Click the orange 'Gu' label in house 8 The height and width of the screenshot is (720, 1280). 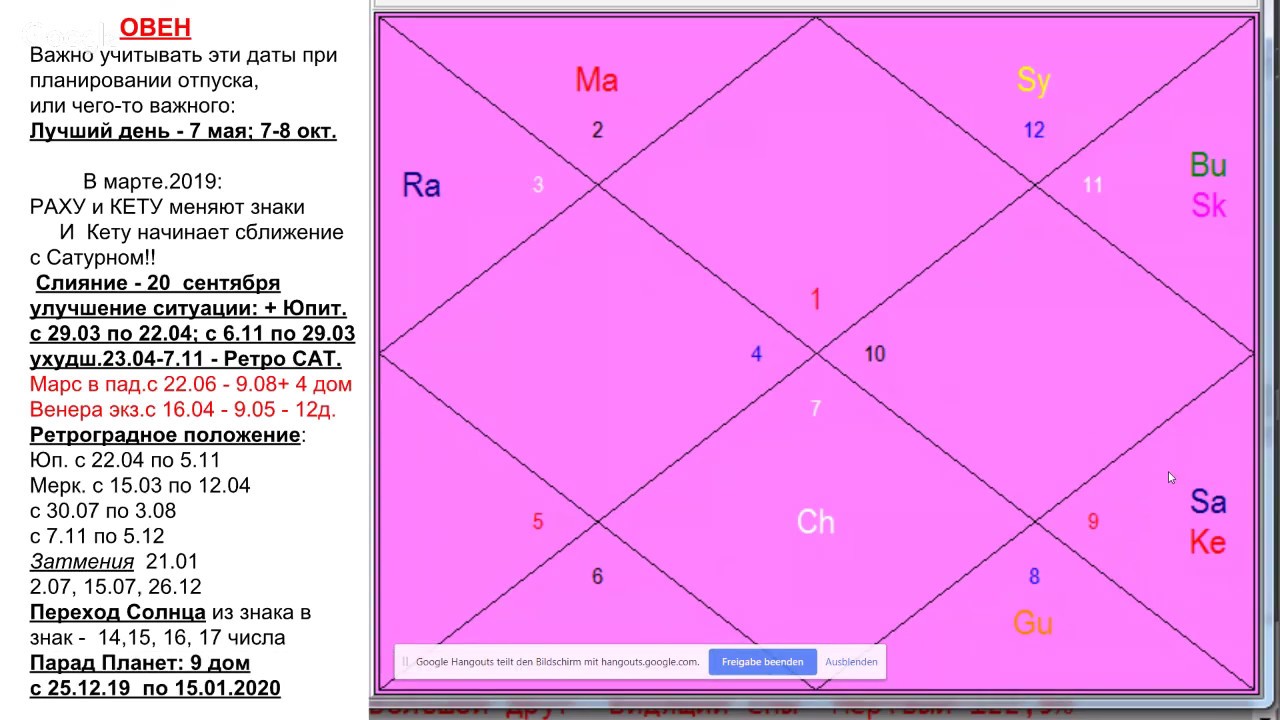click(x=1033, y=623)
